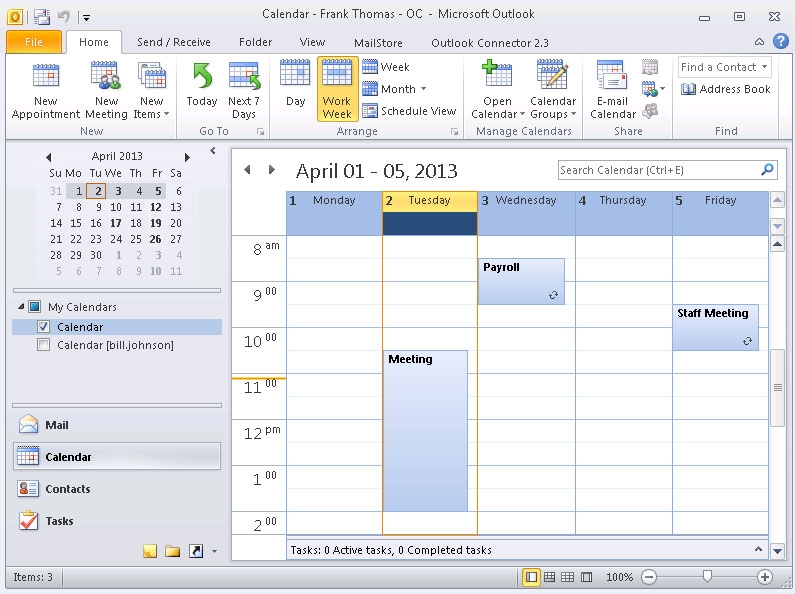Create a New Meeting
795x594 pixels.
pyautogui.click(x=106, y=91)
